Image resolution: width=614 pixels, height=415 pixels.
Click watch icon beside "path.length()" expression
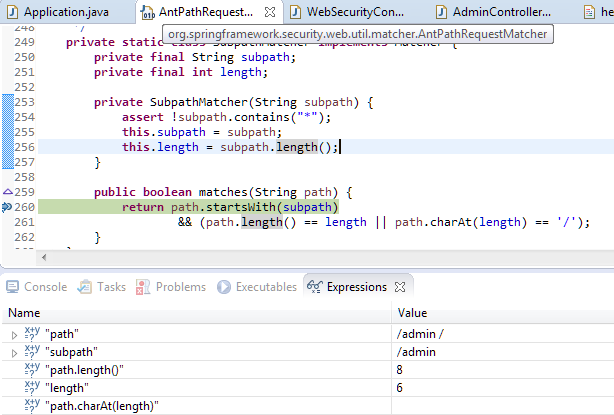point(31,370)
